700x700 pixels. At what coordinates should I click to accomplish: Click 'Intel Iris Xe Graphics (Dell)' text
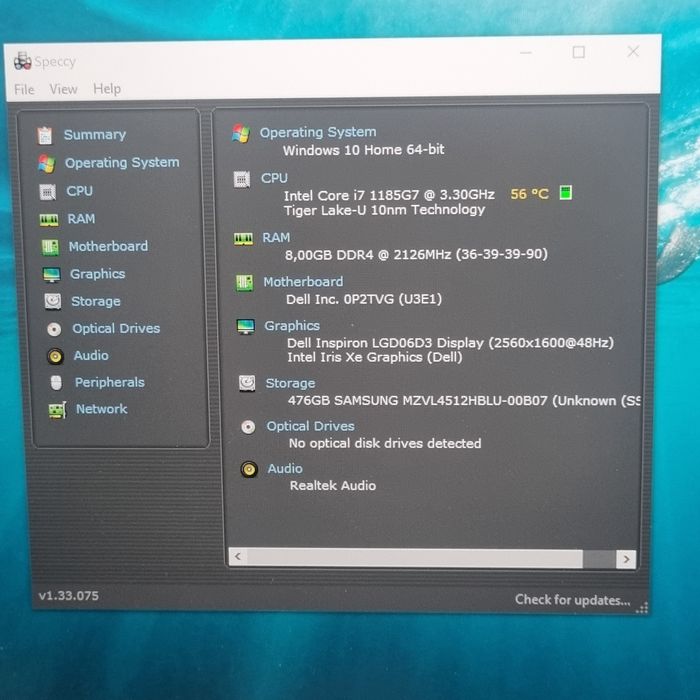(375, 357)
